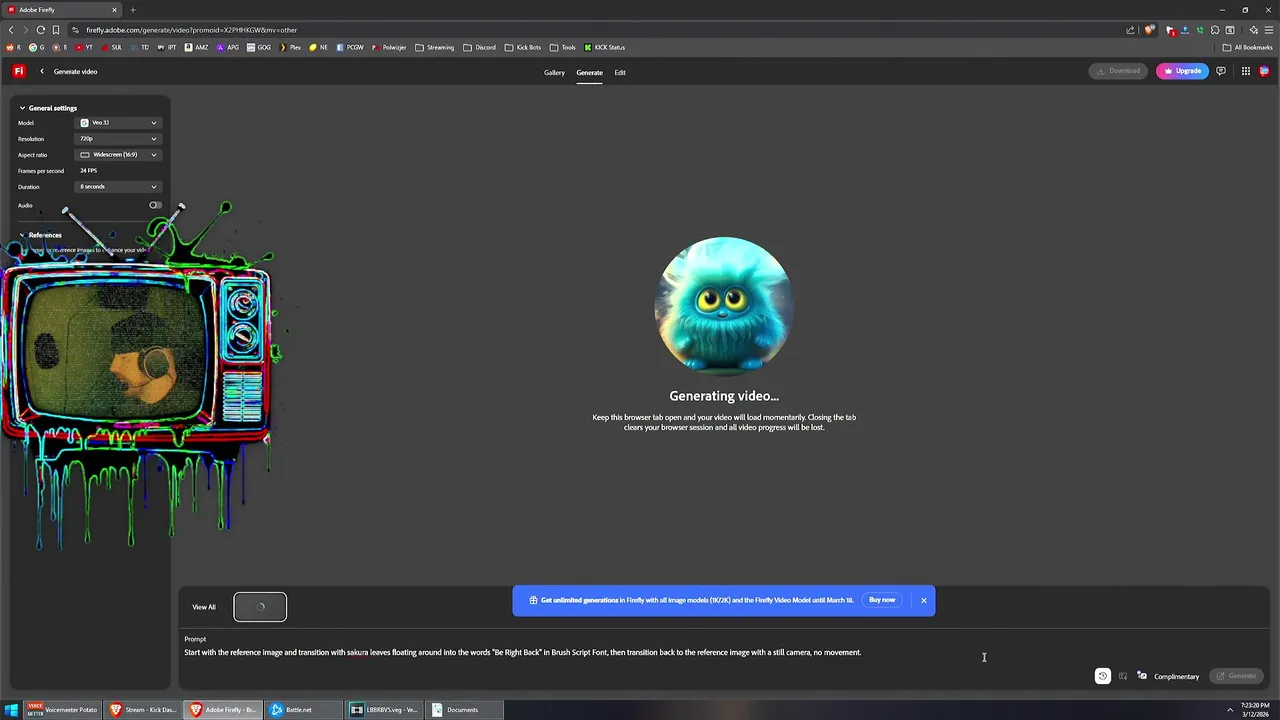Image resolution: width=1280 pixels, height=720 pixels.
Task: Click the Complimentary credits label
Action: [1176, 677]
